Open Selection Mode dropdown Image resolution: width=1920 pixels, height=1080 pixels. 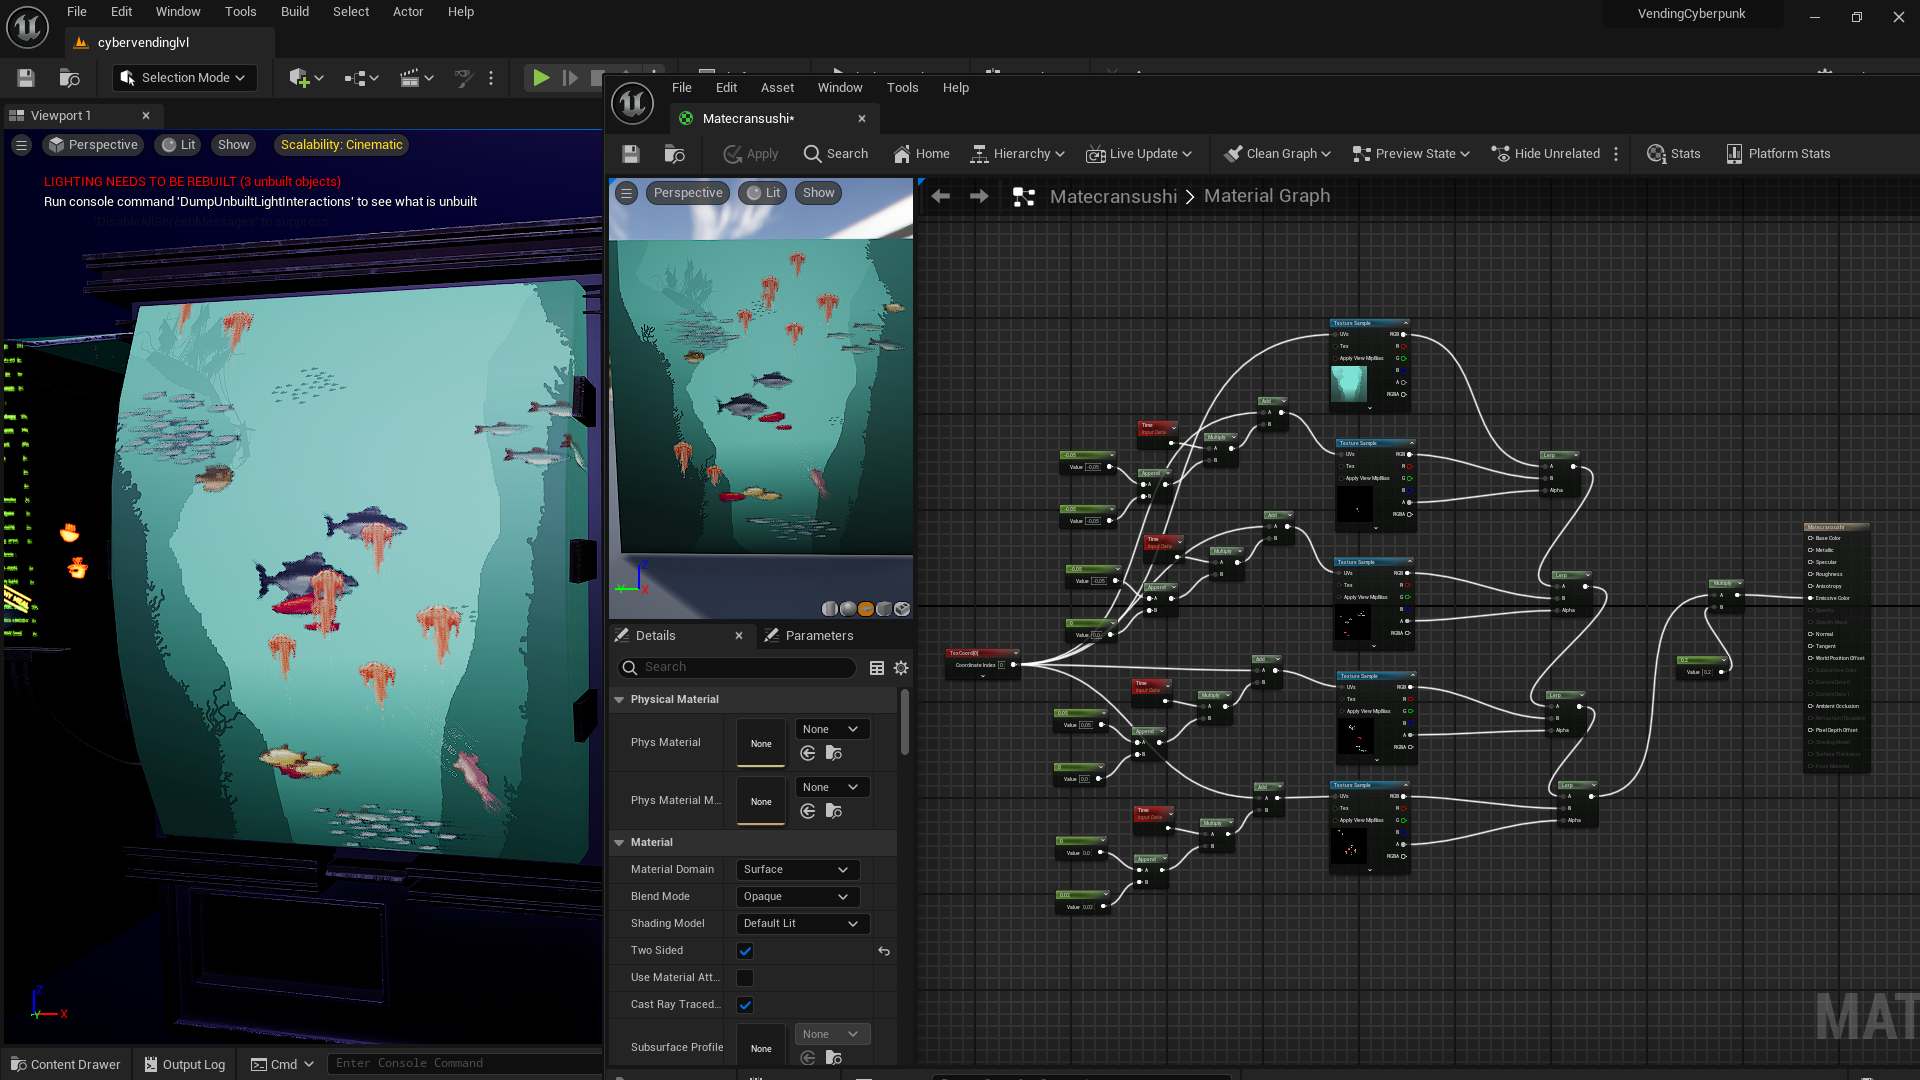[x=184, y=78]
